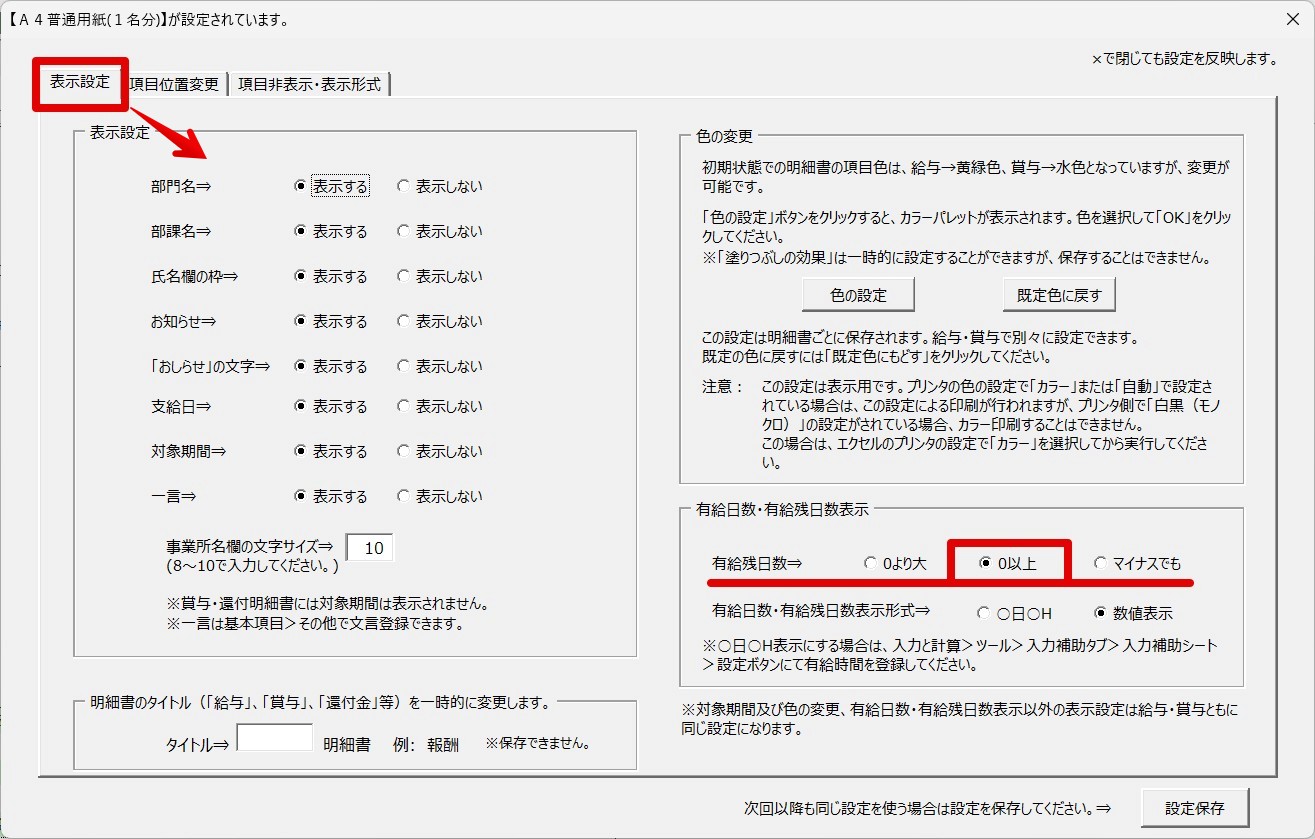Close the settings dialog window
The image size is (1315, 839).
(1291, 19)
